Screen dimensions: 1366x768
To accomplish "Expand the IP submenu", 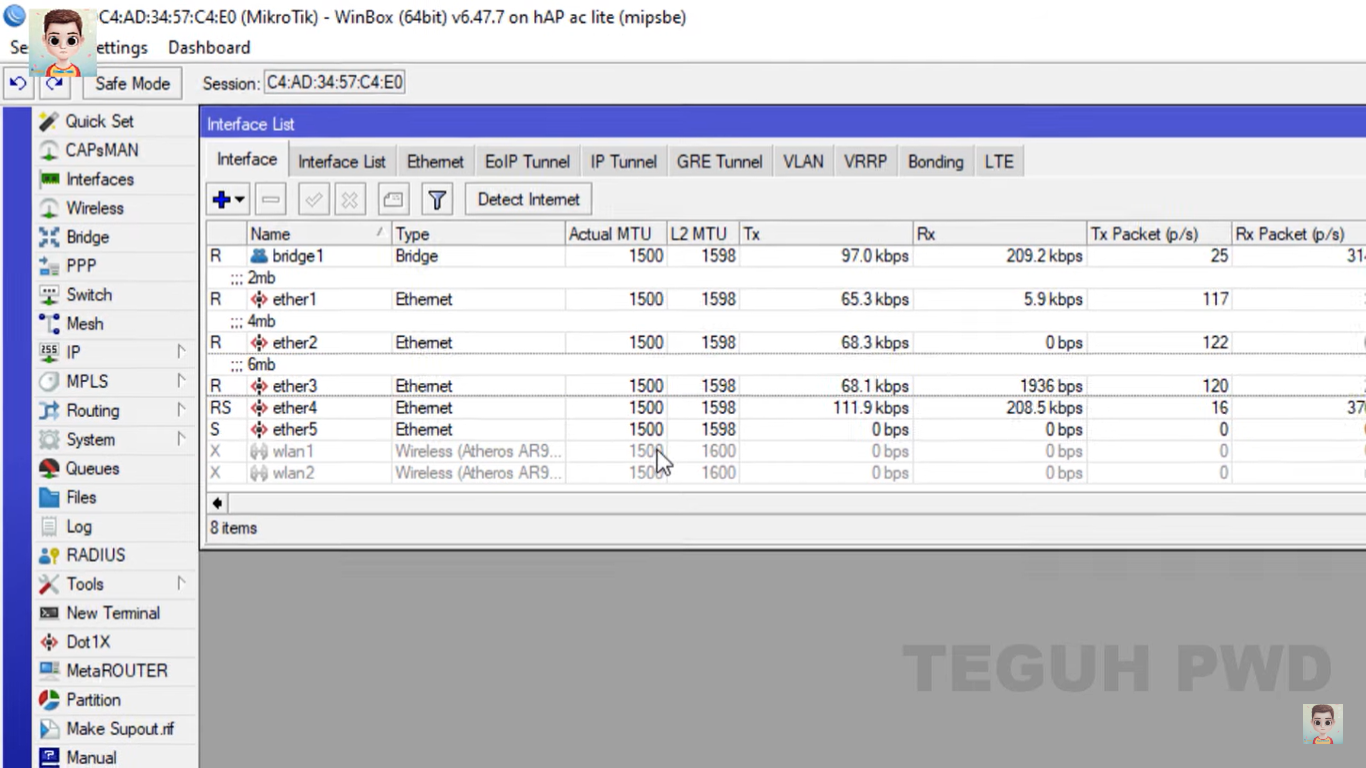I will [x=181, y=352].
